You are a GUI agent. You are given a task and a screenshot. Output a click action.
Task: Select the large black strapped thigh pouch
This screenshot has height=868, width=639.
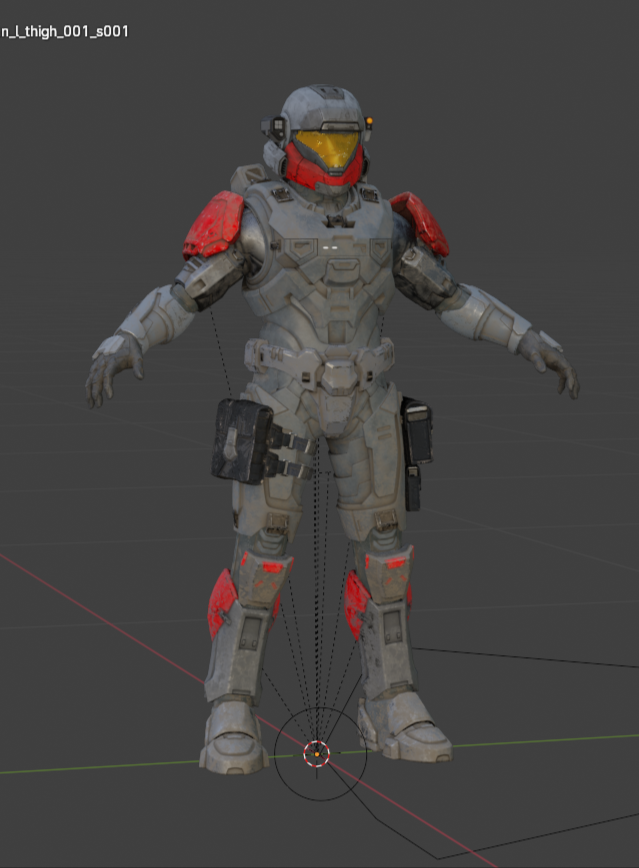click(242, 441)
